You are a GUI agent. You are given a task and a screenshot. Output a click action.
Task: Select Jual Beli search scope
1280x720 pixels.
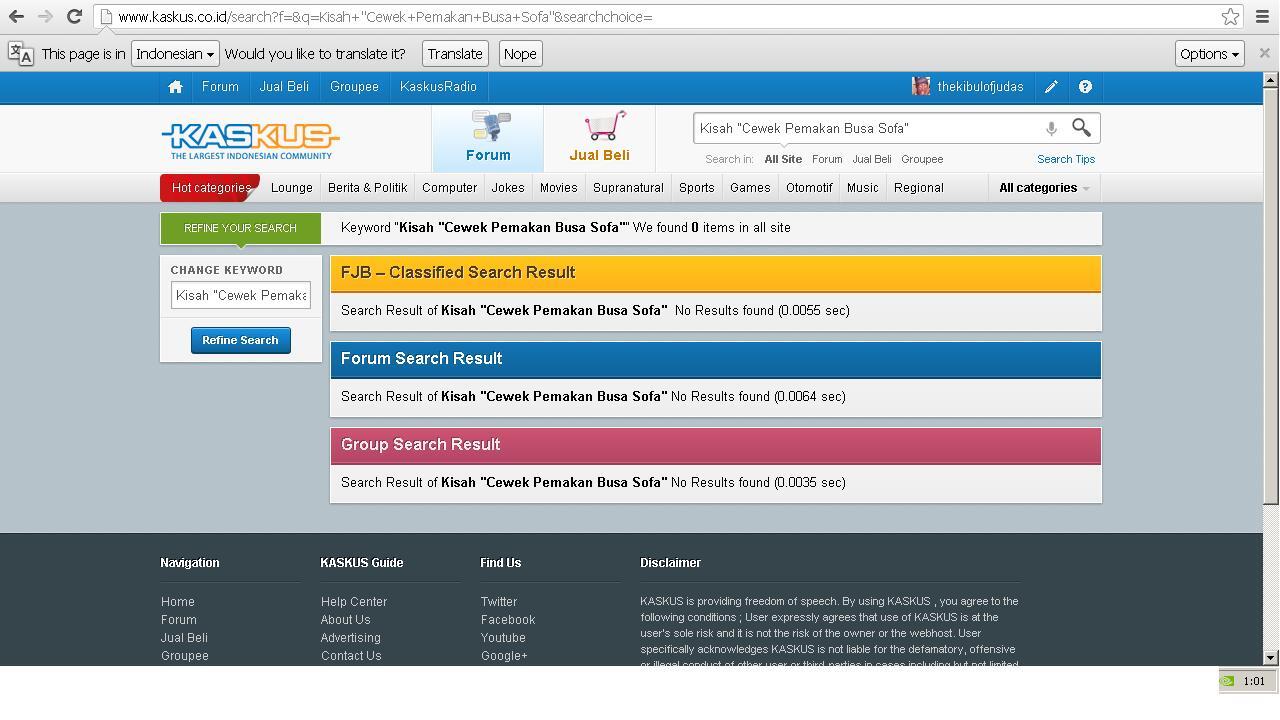click(x=872, y=159)
